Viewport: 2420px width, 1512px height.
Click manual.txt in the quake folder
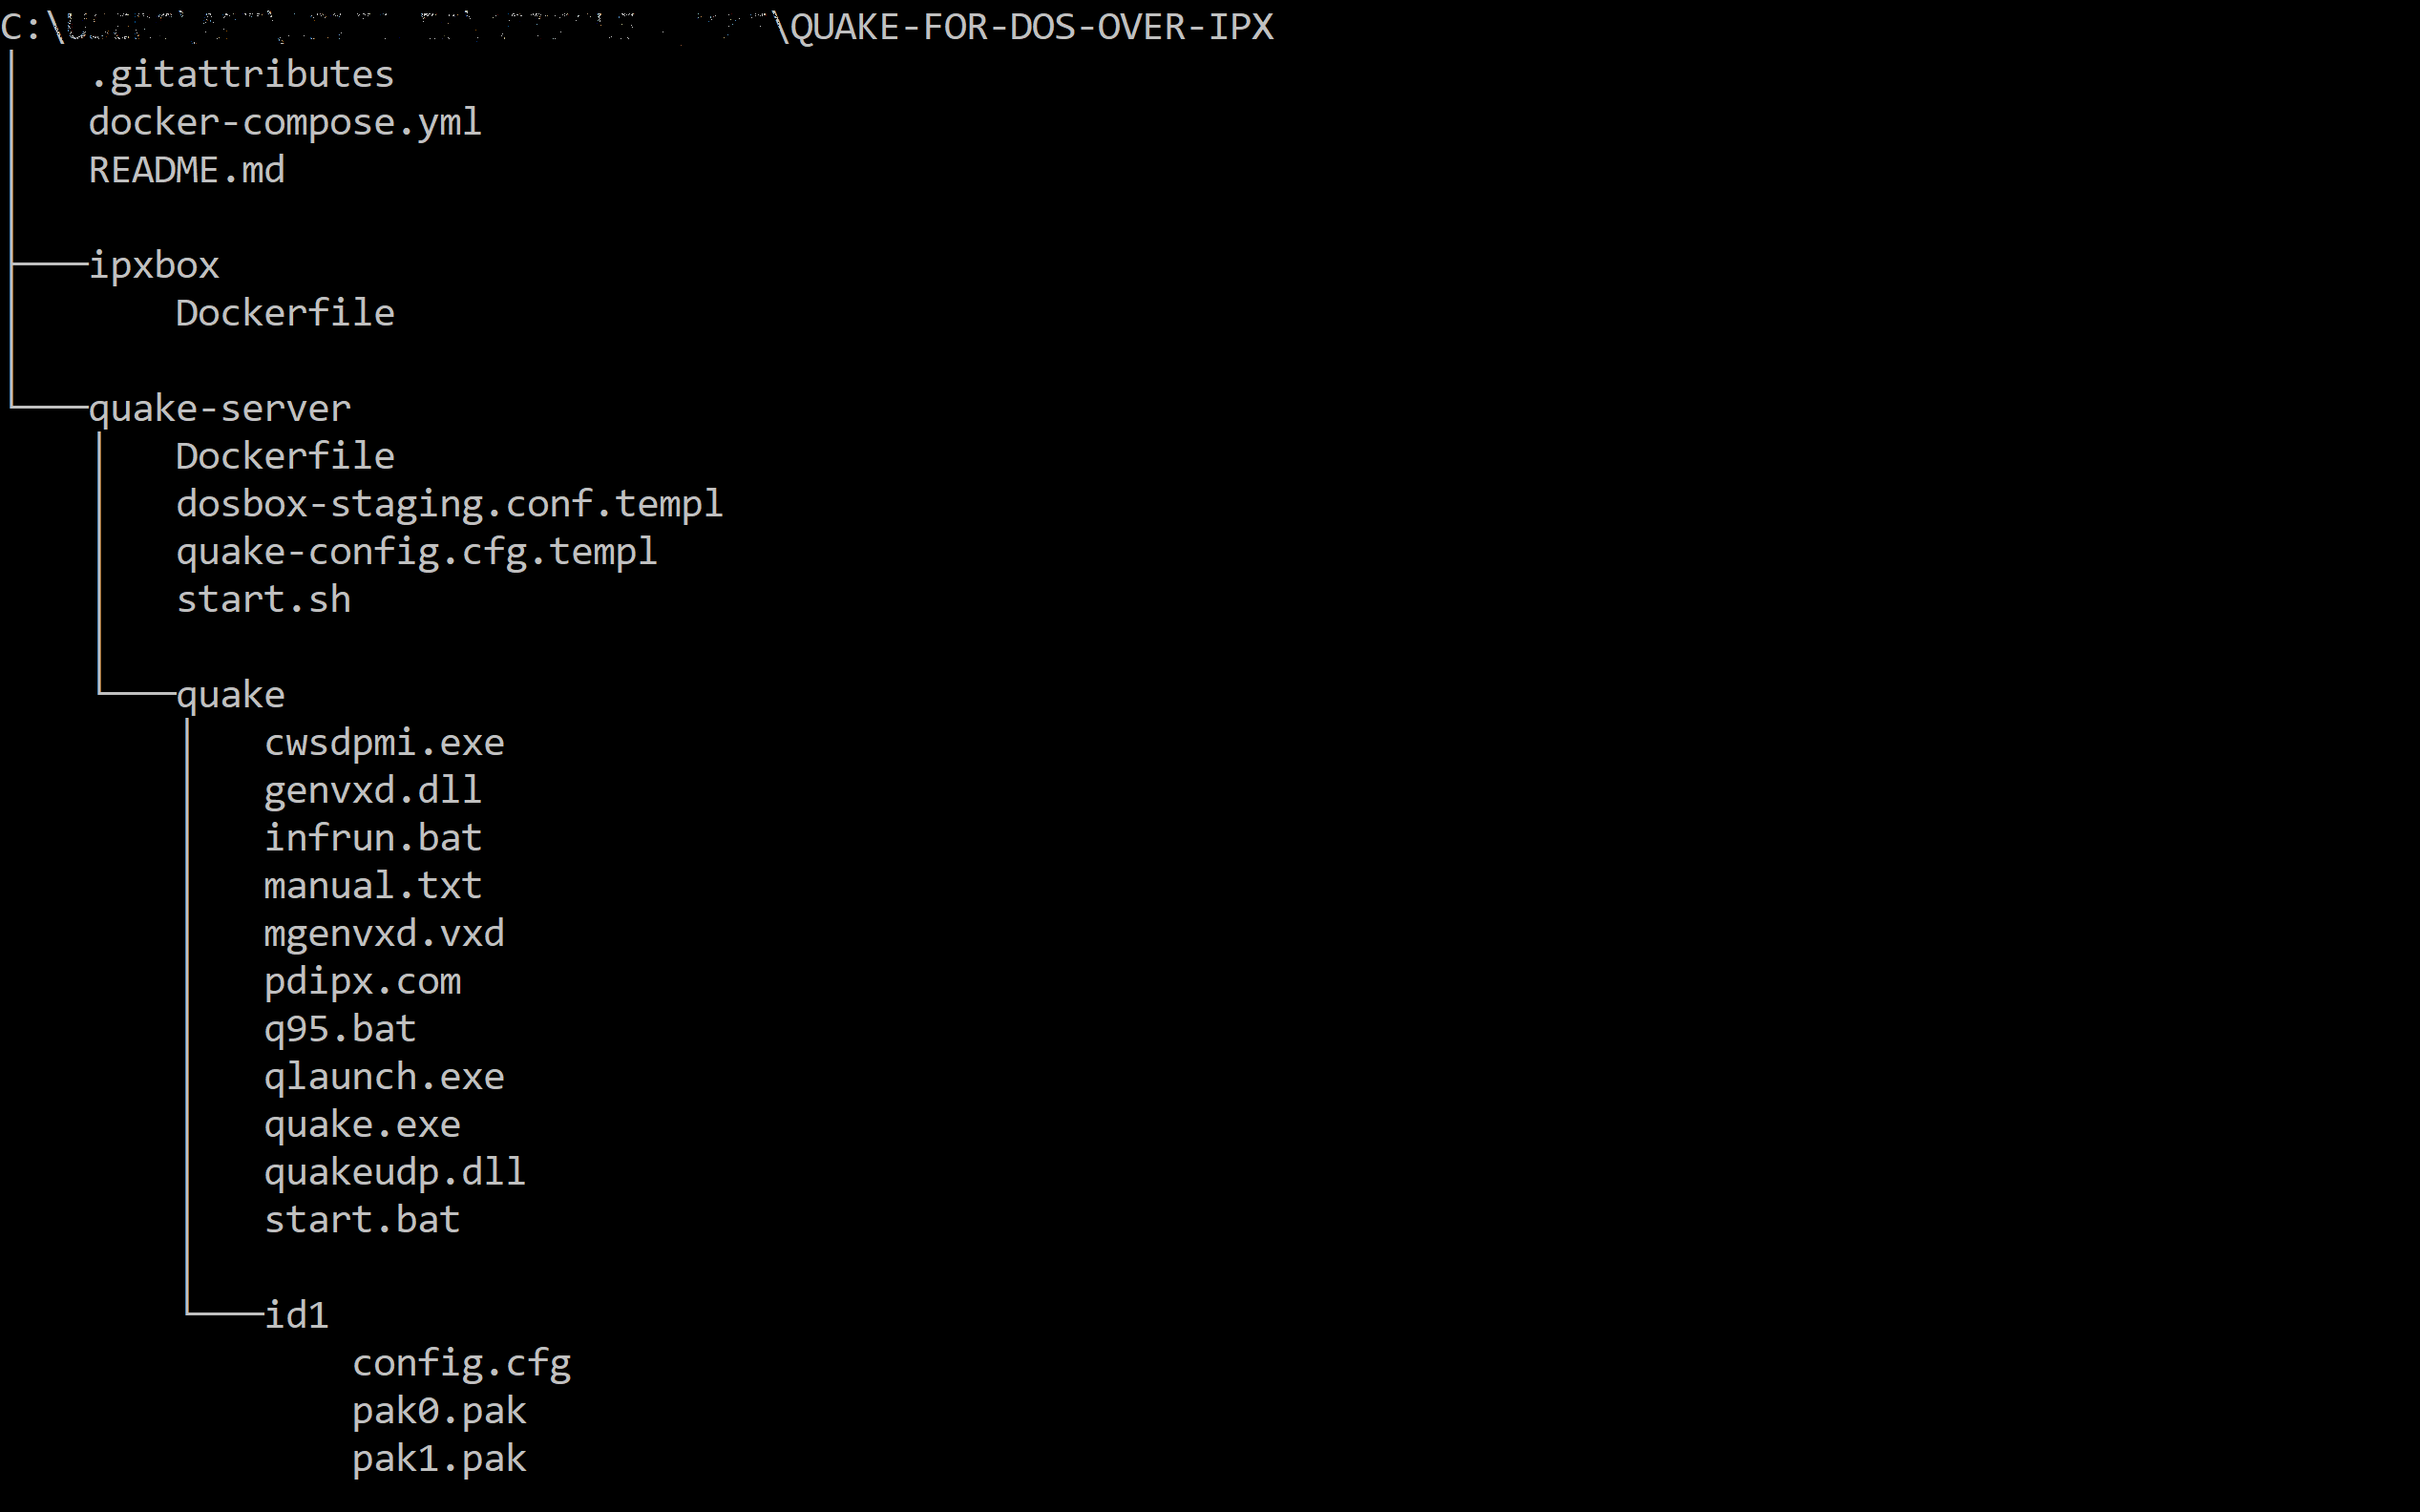[x=373, y=886]
